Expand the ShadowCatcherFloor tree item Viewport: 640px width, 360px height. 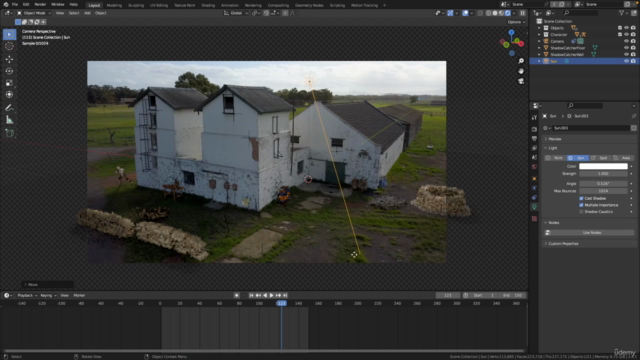tap(539, 48)
